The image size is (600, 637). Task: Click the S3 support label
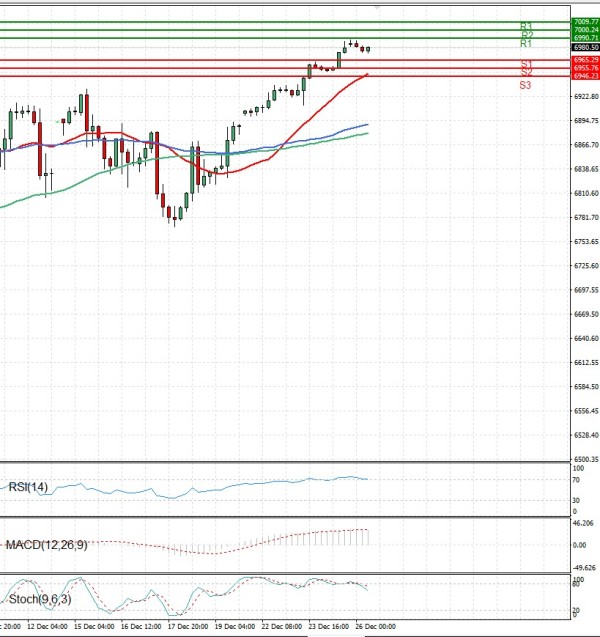[x=525, y=86]
